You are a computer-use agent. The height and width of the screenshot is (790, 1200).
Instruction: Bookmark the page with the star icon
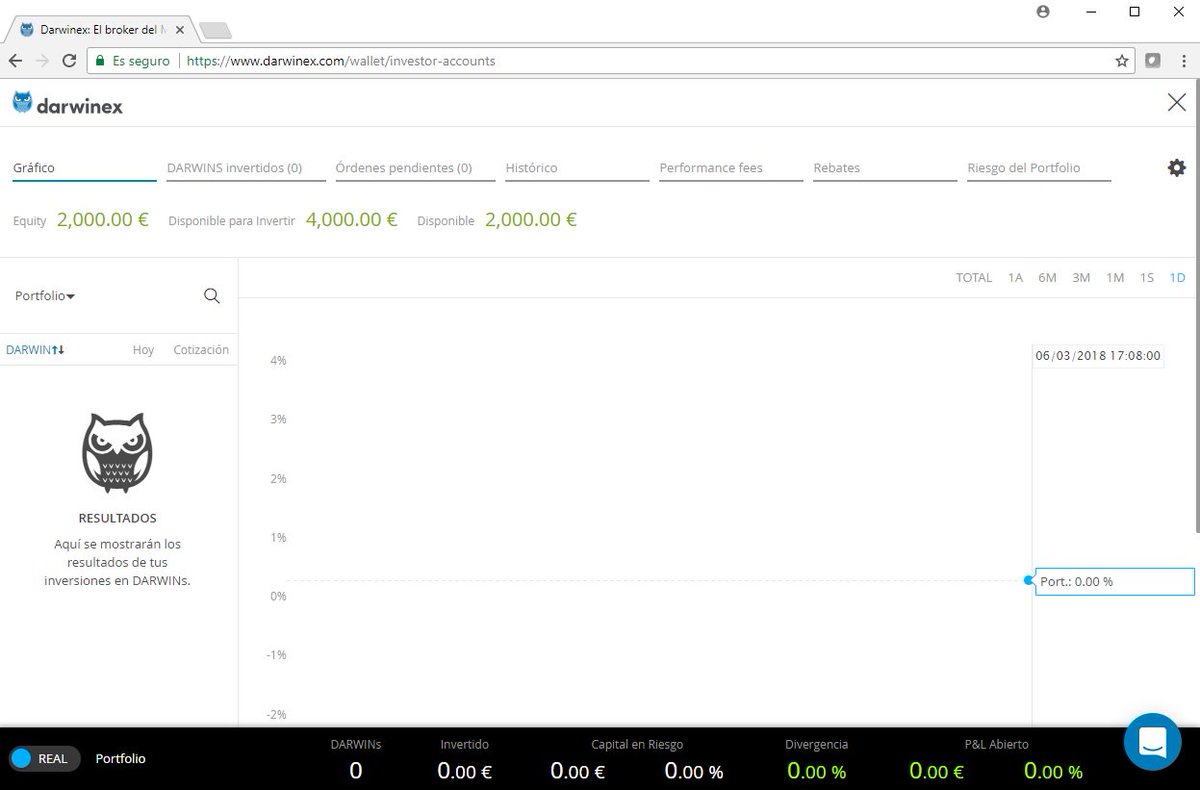point(1122,61)
